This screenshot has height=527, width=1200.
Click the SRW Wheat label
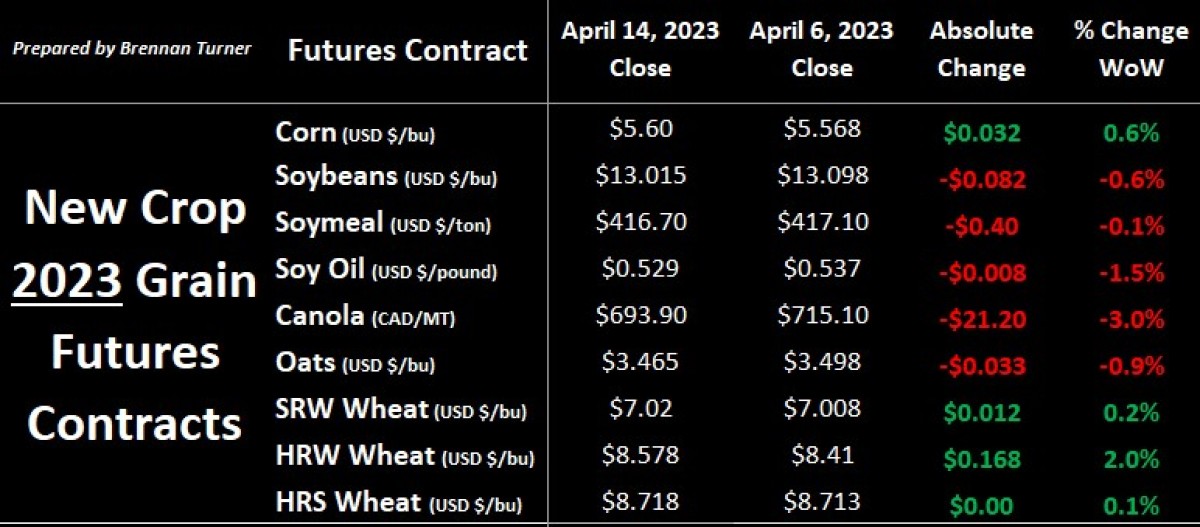pos(401,409)
